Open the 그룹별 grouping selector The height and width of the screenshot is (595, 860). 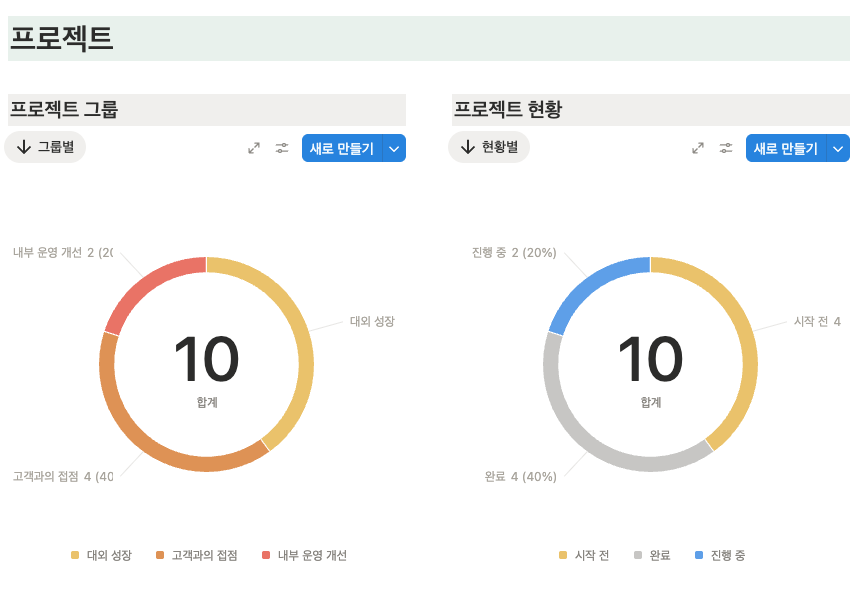click(45, 148)
